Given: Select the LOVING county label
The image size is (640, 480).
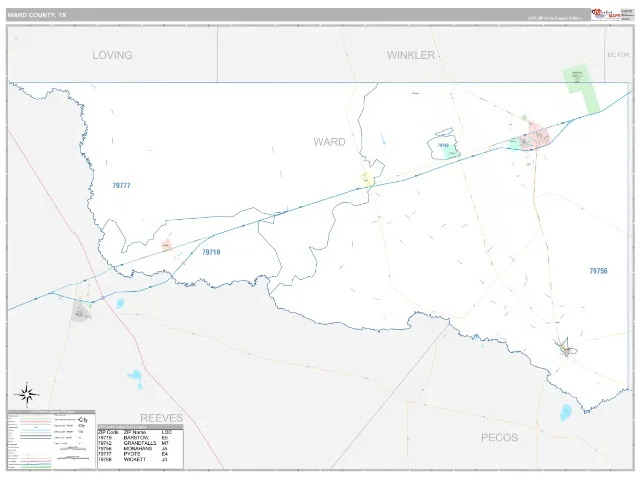Looking at the screenshot, I should pos(112,55).
